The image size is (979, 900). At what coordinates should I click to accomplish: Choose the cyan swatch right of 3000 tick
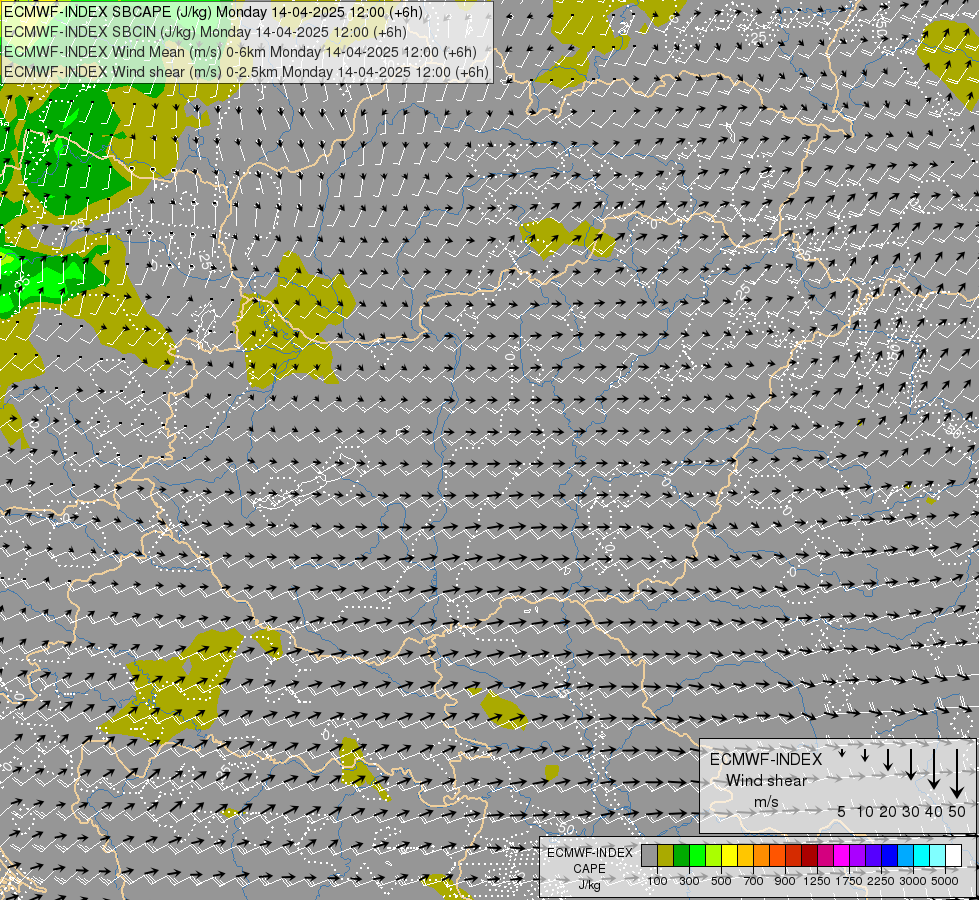pyautogui.click(x=922, y=855)
